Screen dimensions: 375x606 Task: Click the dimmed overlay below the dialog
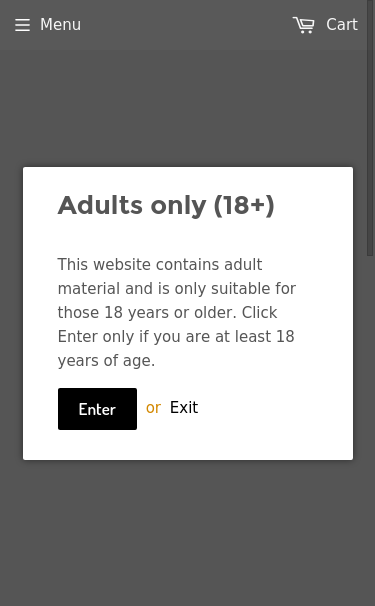188,533
